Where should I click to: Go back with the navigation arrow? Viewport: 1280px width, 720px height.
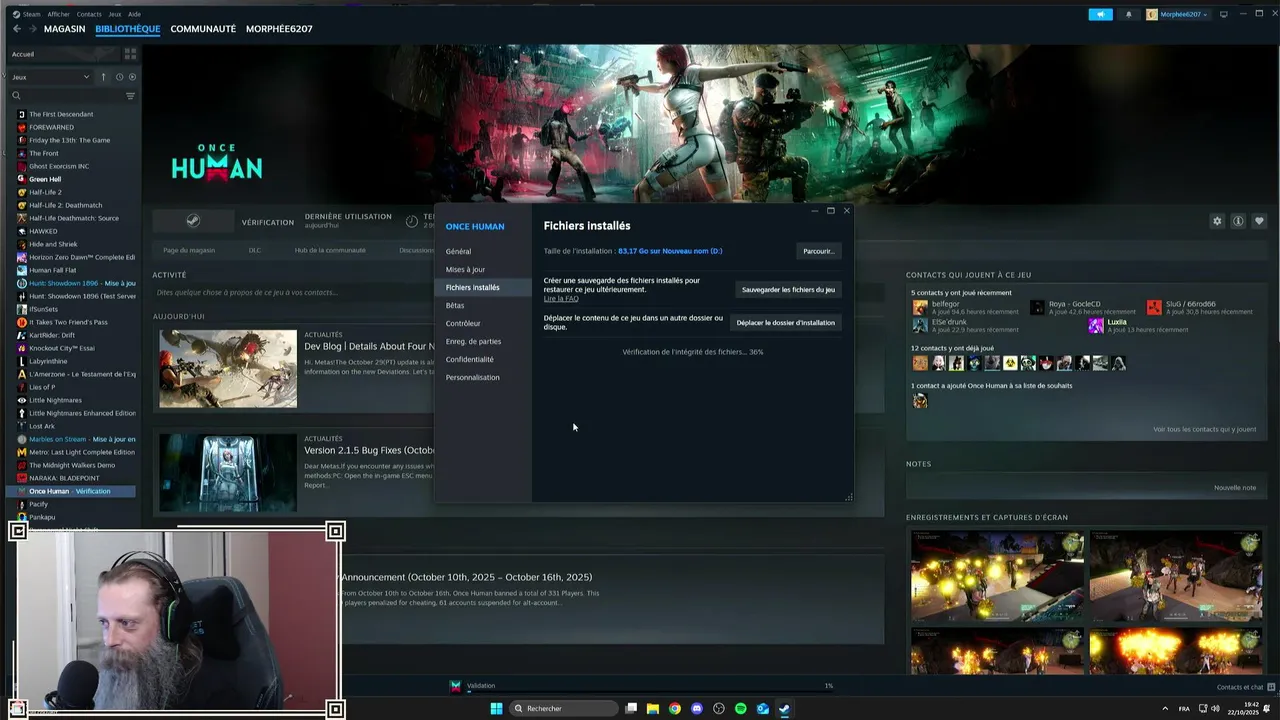click(x=17, y=29)
